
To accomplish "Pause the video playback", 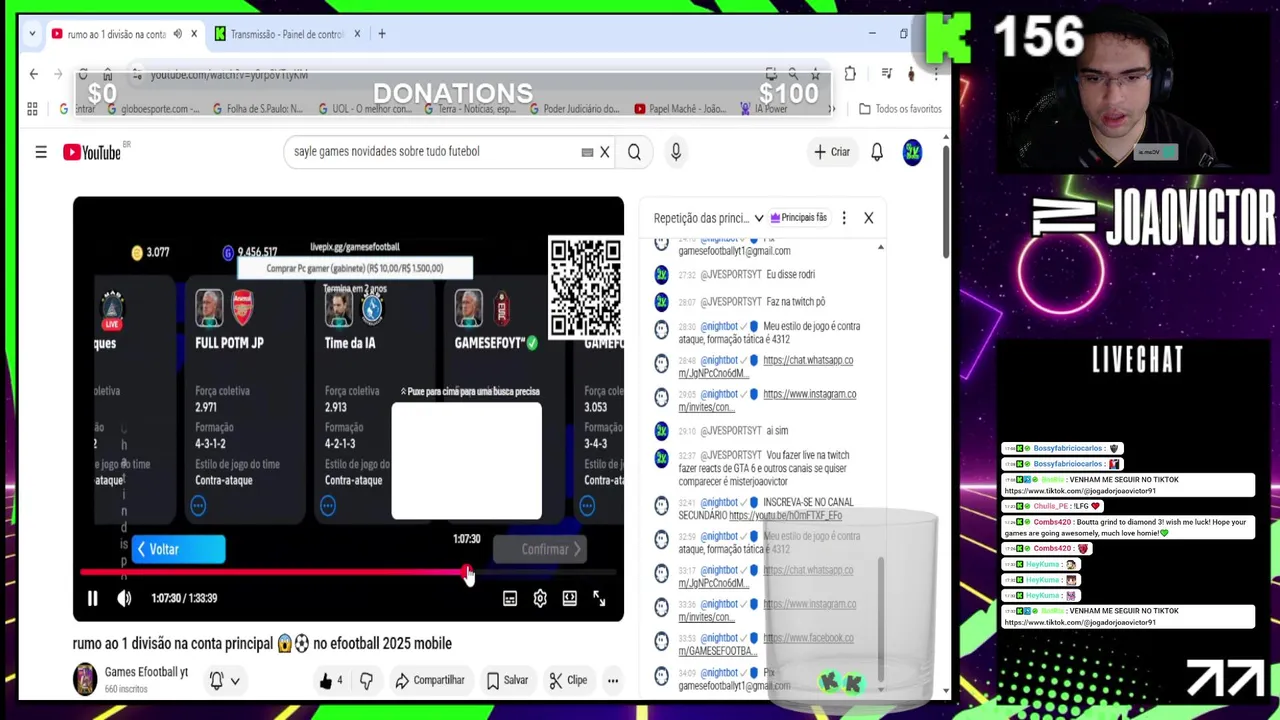I will (x=92, y=598).
